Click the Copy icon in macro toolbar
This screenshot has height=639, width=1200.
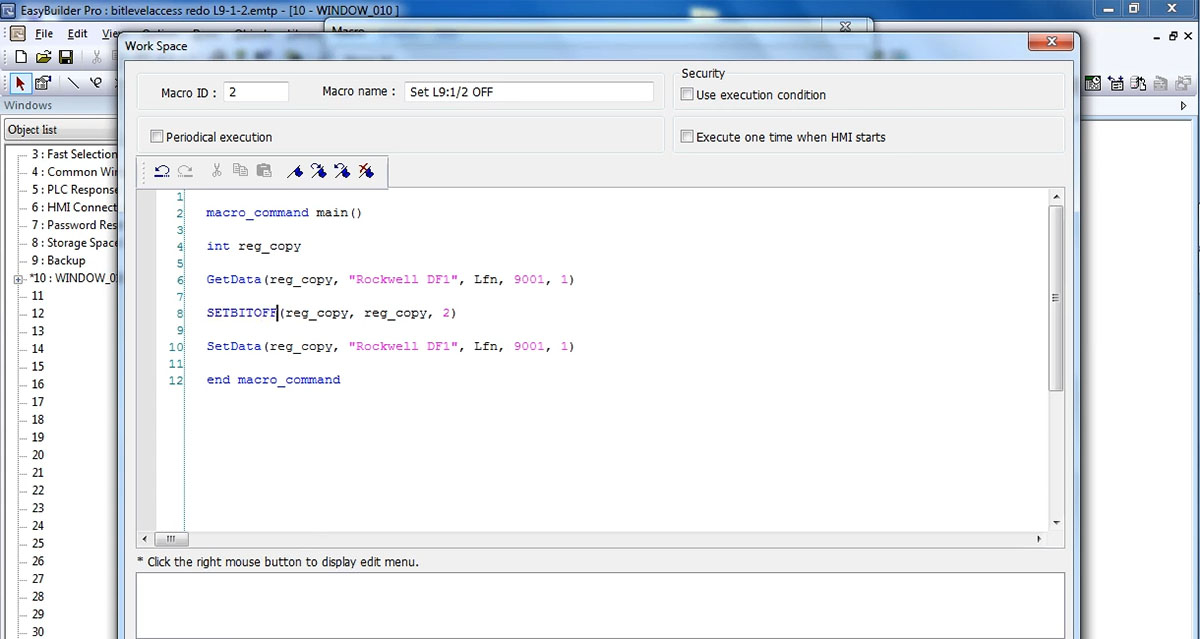coord(240,171)
